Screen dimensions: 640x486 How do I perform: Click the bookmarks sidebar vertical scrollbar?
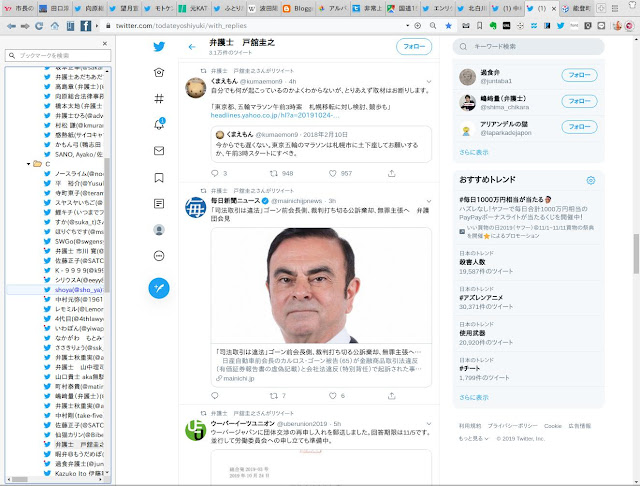[x=107, y=226]
